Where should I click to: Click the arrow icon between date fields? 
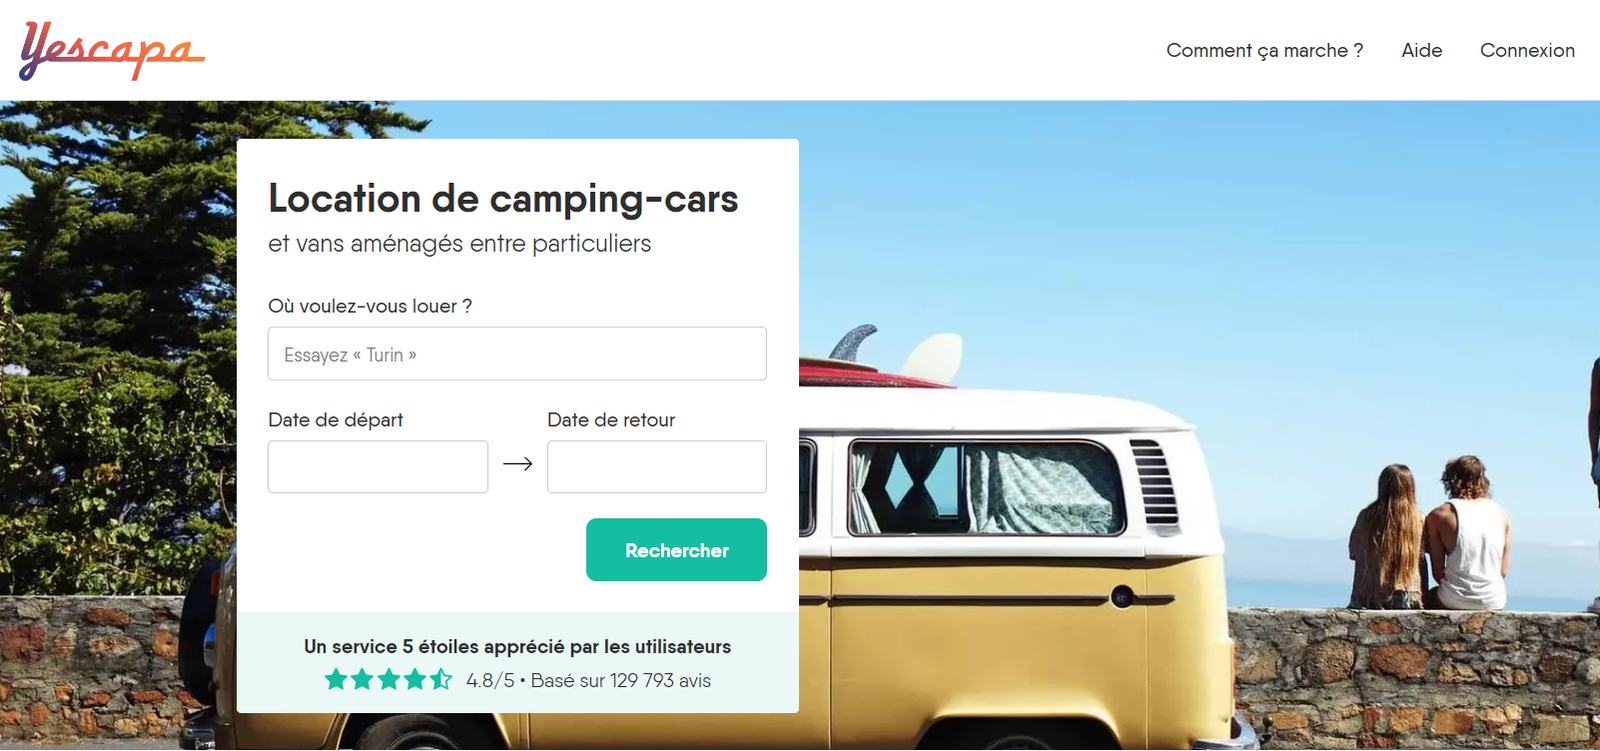pyautogui.click(x=518, y=464)
